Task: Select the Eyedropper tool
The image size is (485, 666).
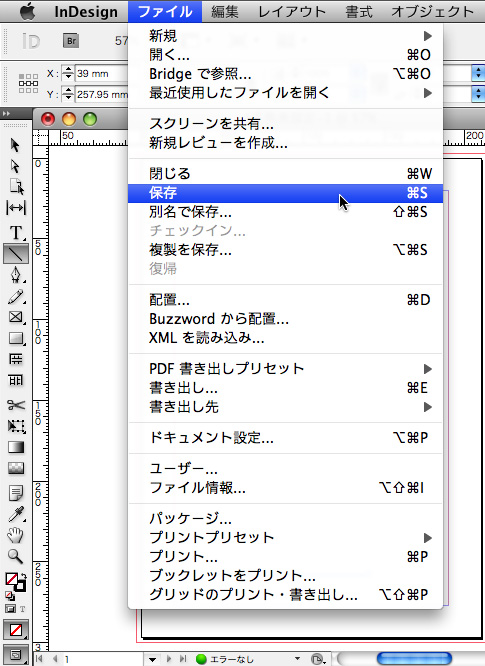Action: [x=16, y=514]
